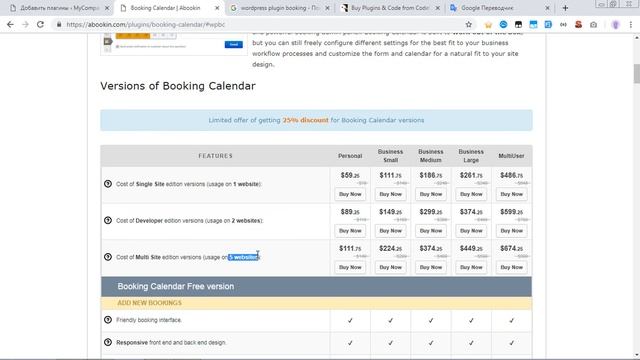The height and width of the screenshot is (360, 640).
Task: Click the FEATURES column header
Action: click(x=216, y=156)
